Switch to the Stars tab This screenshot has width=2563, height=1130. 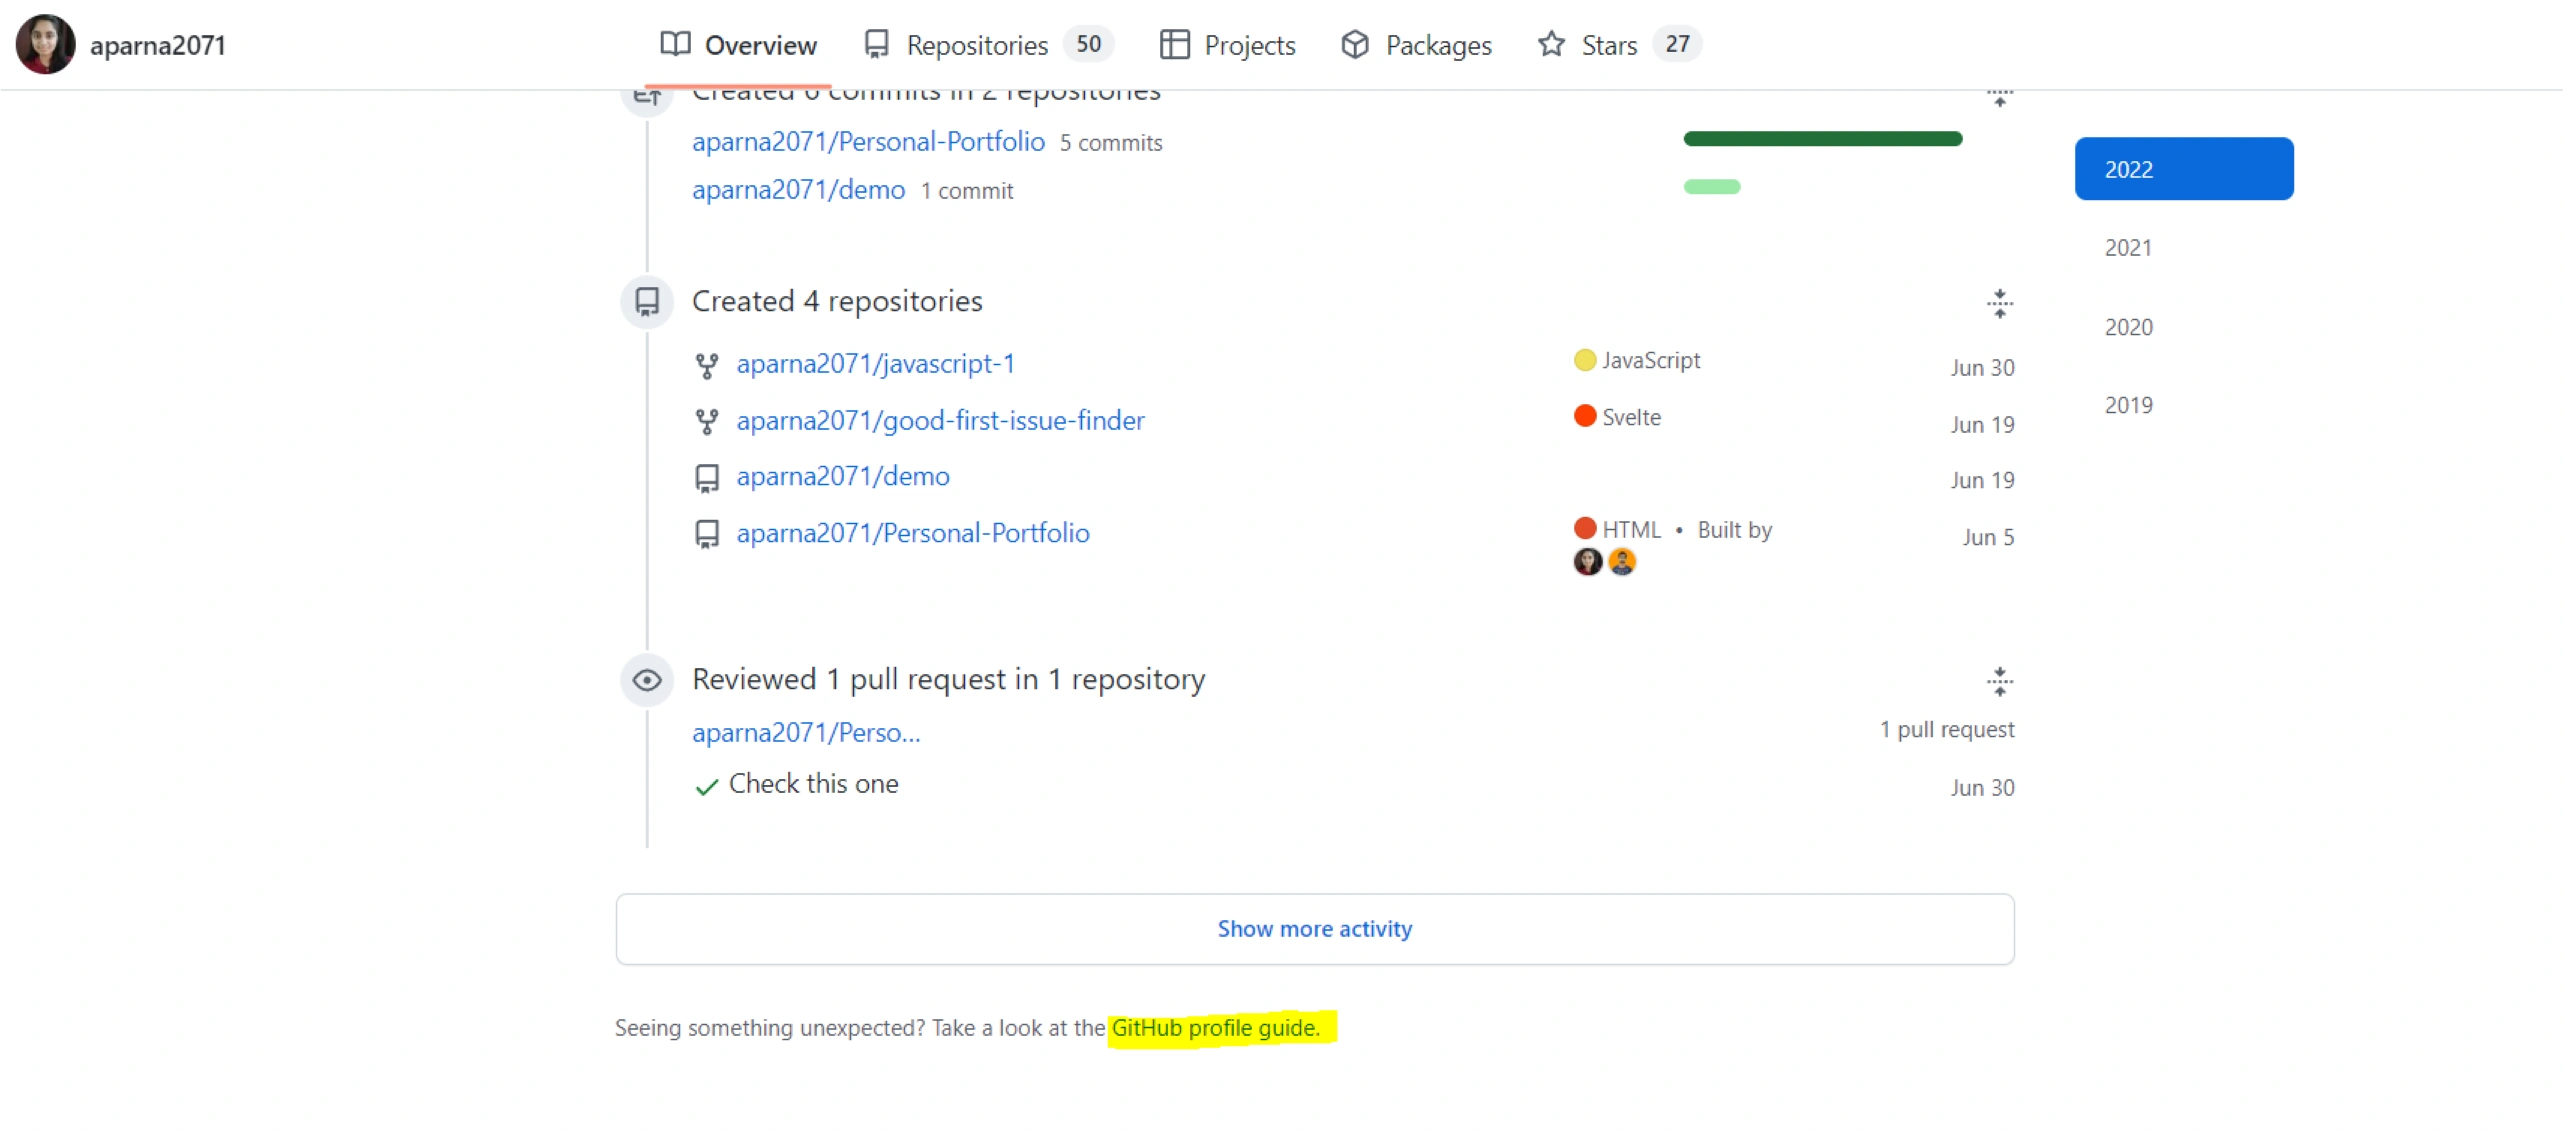[x=1608, y=45]
